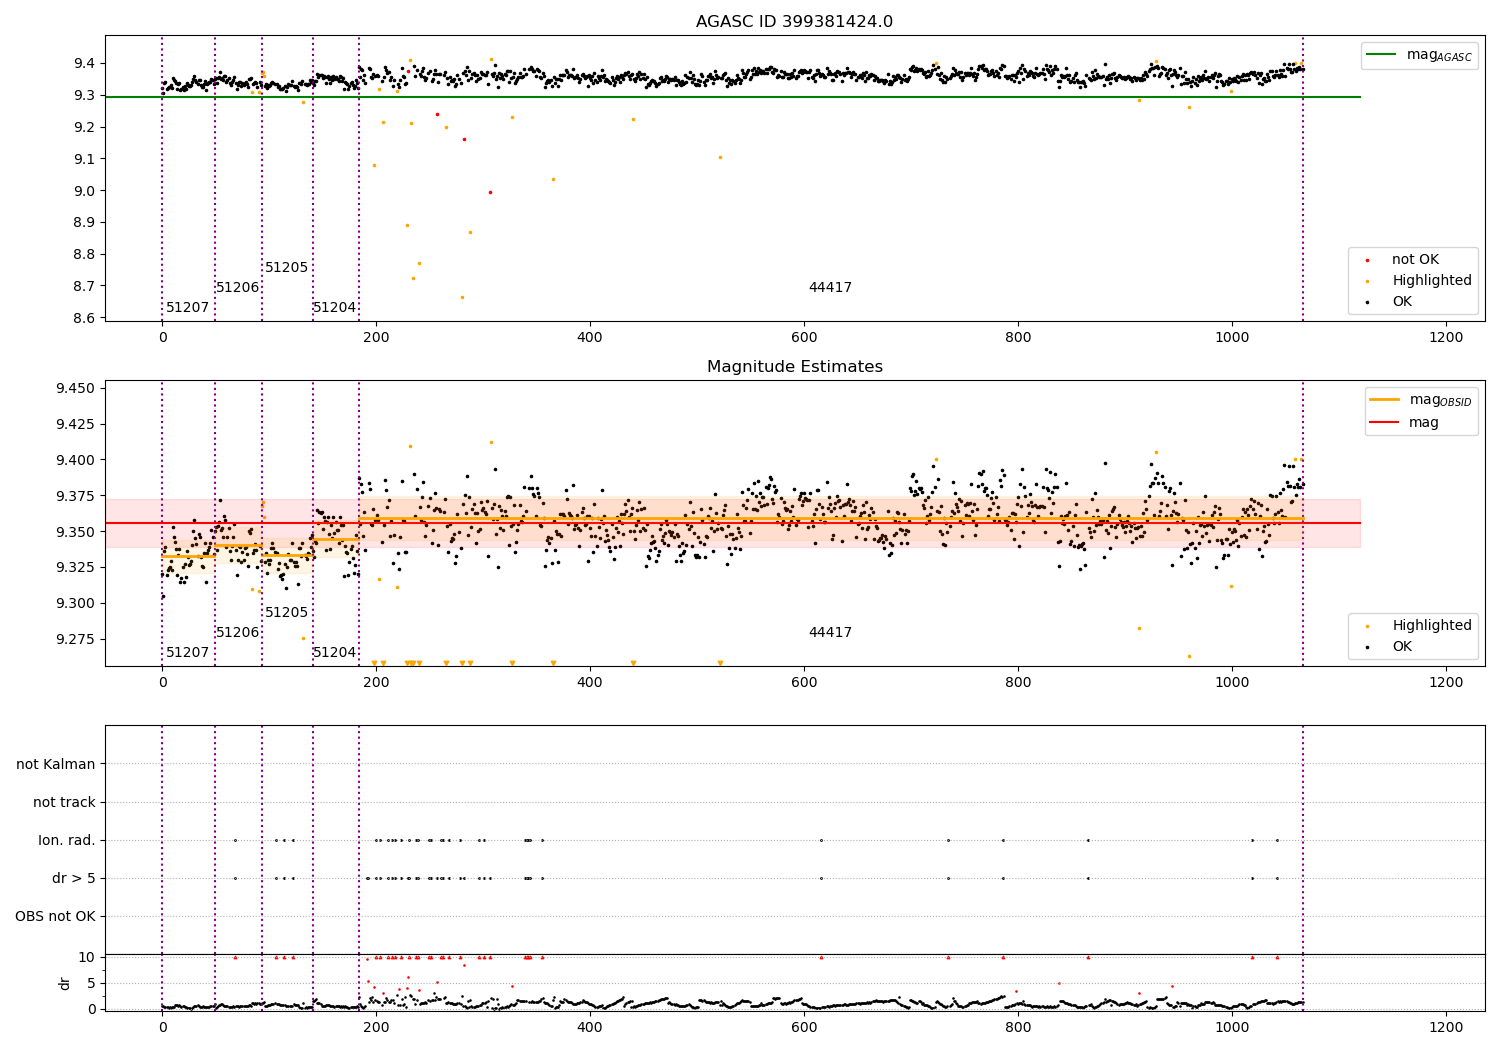Click the title "AGASC ID 399381424.0"
This screenshot has height=1050, width=1500.
(x=794, y=22)
